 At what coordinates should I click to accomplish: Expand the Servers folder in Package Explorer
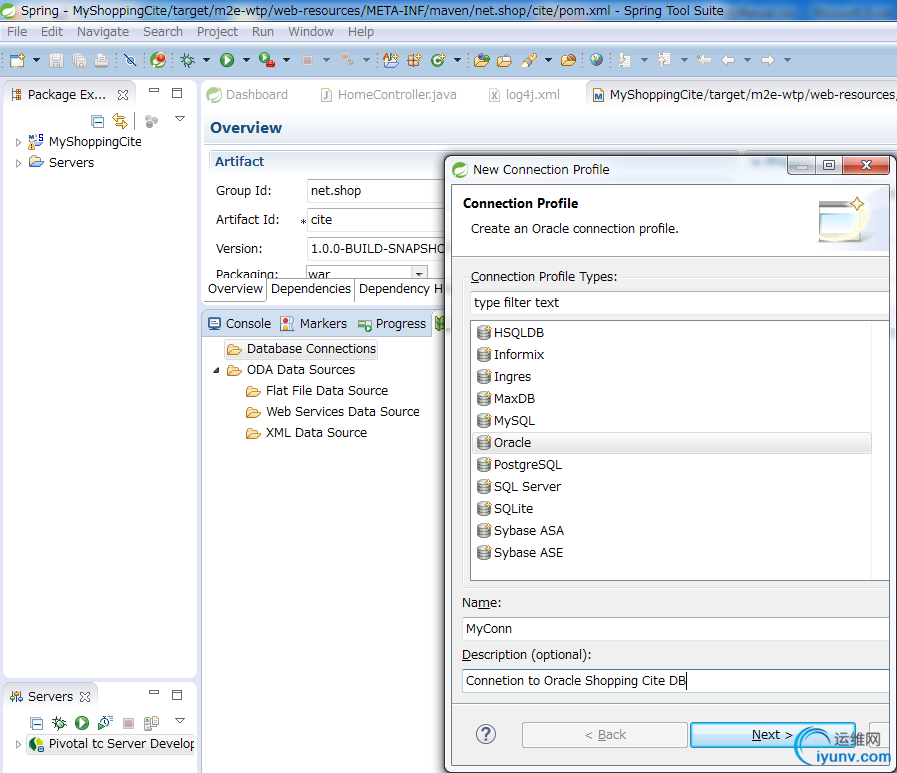tap(18, 164)
